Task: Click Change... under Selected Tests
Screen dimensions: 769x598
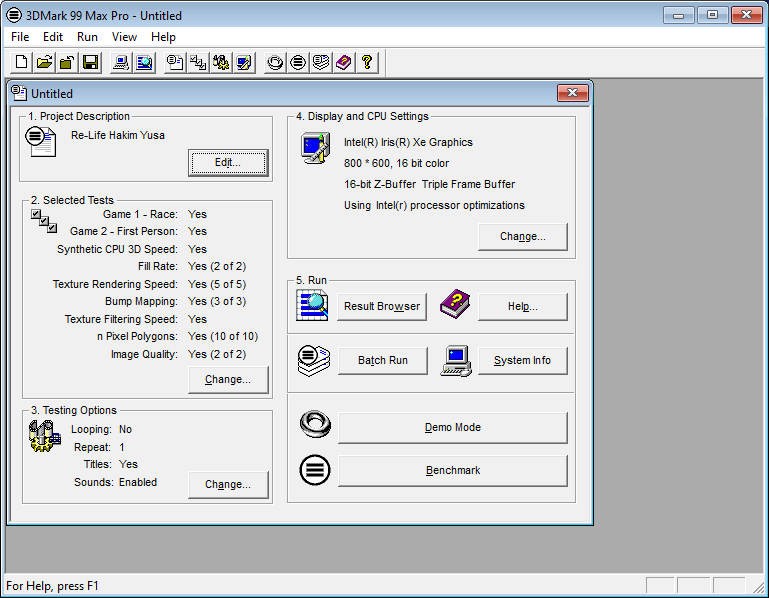Action: pos(228,379)
